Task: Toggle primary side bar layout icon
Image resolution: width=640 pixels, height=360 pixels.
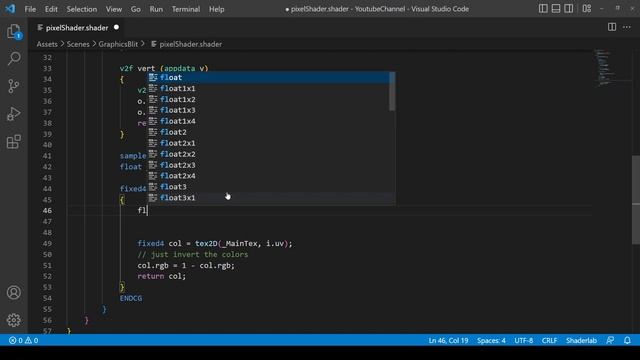Action: [x=543, y=9]
